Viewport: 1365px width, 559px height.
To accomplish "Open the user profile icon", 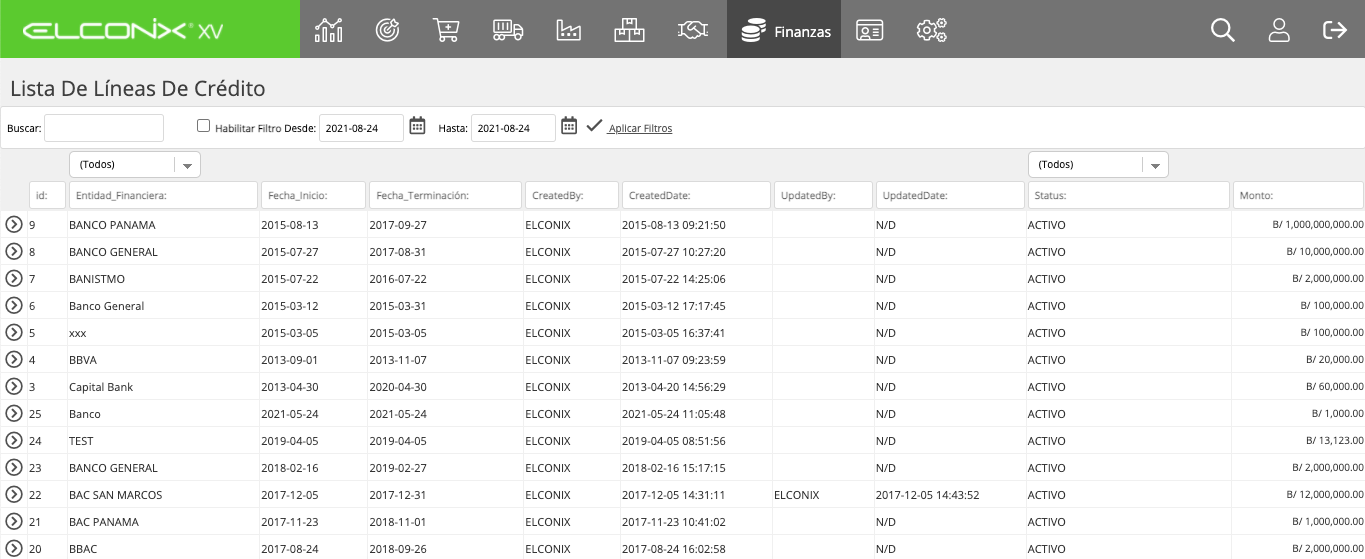I will pos(1279,30).
